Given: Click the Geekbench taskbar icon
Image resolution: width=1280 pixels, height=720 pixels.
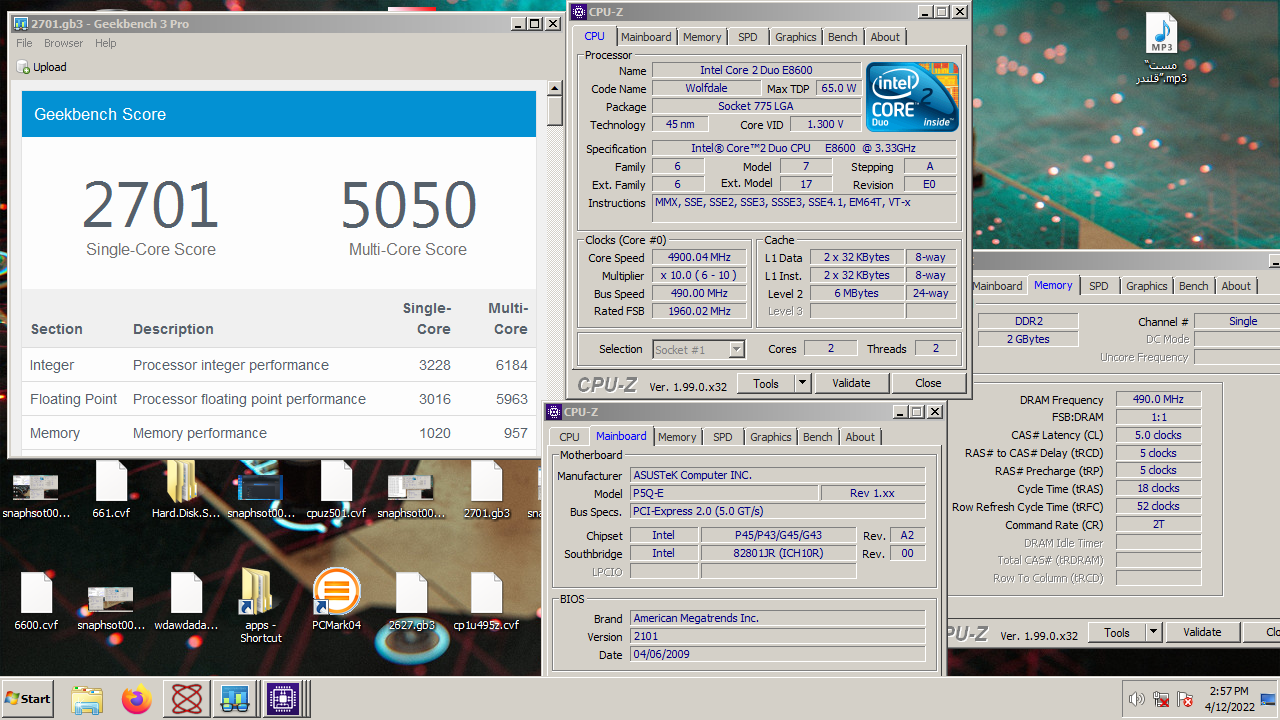Looking at the screenshot, I should 235,699.
